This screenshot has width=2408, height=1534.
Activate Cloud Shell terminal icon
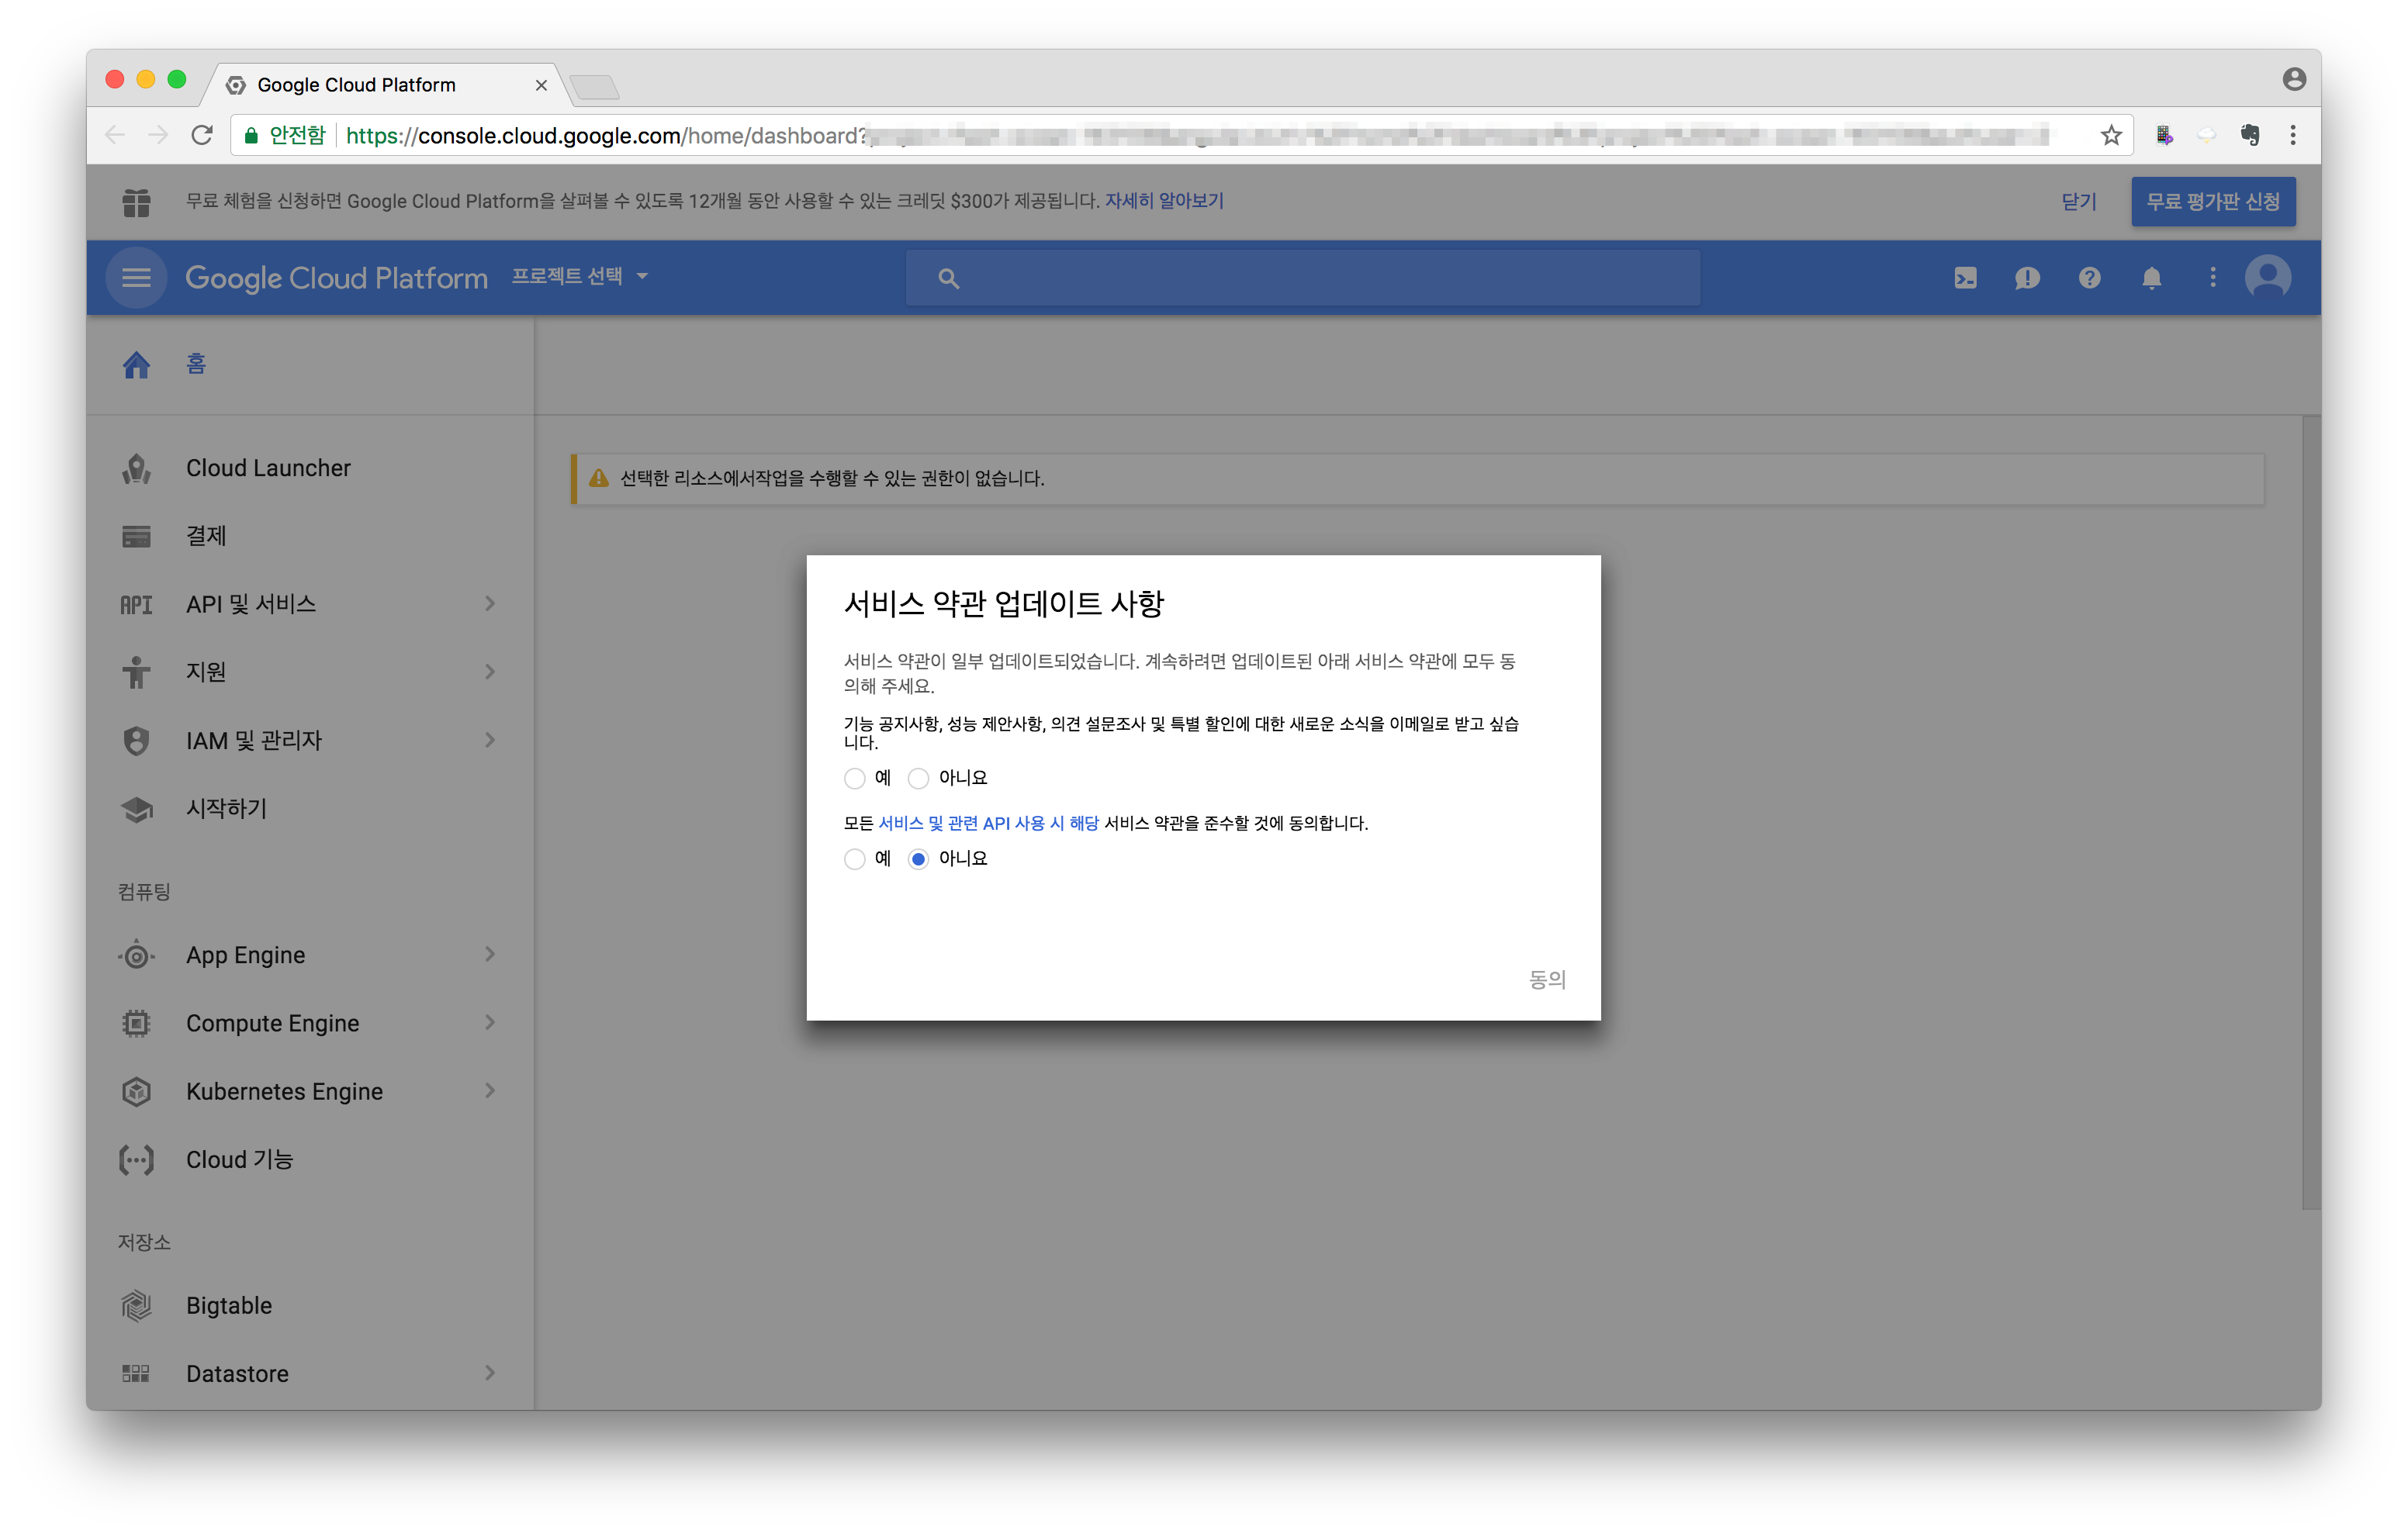(x=1965, y=278)
